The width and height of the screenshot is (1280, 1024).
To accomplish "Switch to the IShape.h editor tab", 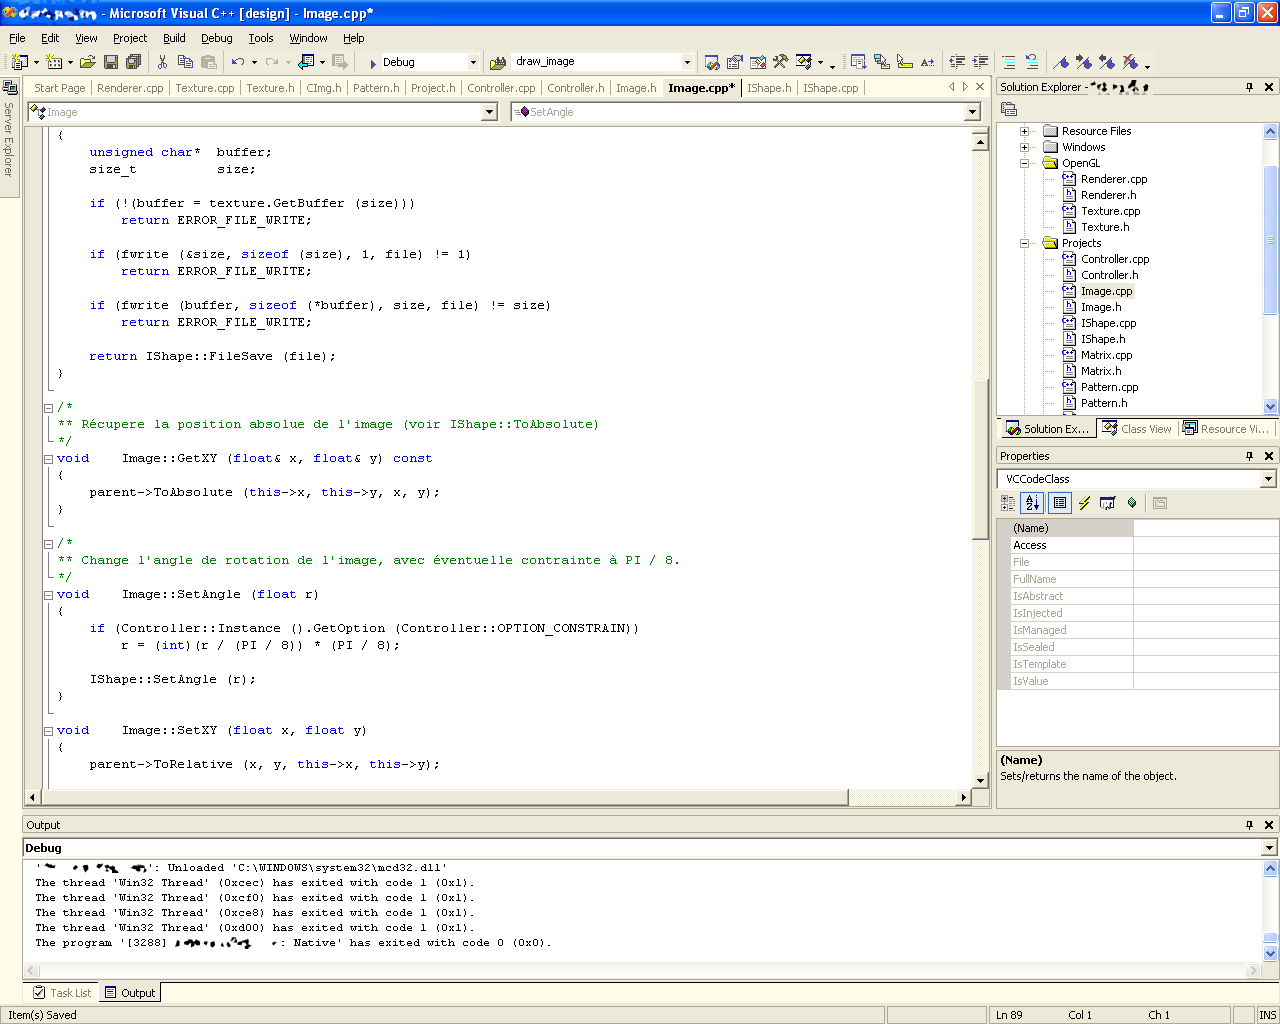I will click(768, 88).
